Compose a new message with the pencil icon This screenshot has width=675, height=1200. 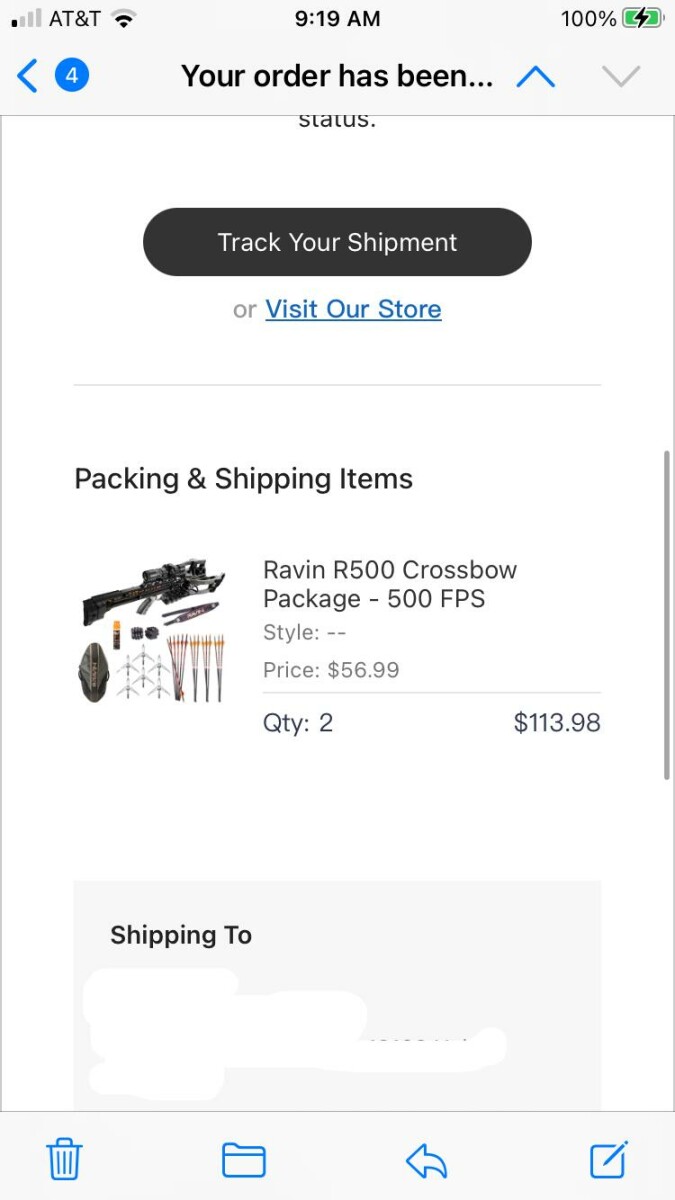[x=608, y=1160]
